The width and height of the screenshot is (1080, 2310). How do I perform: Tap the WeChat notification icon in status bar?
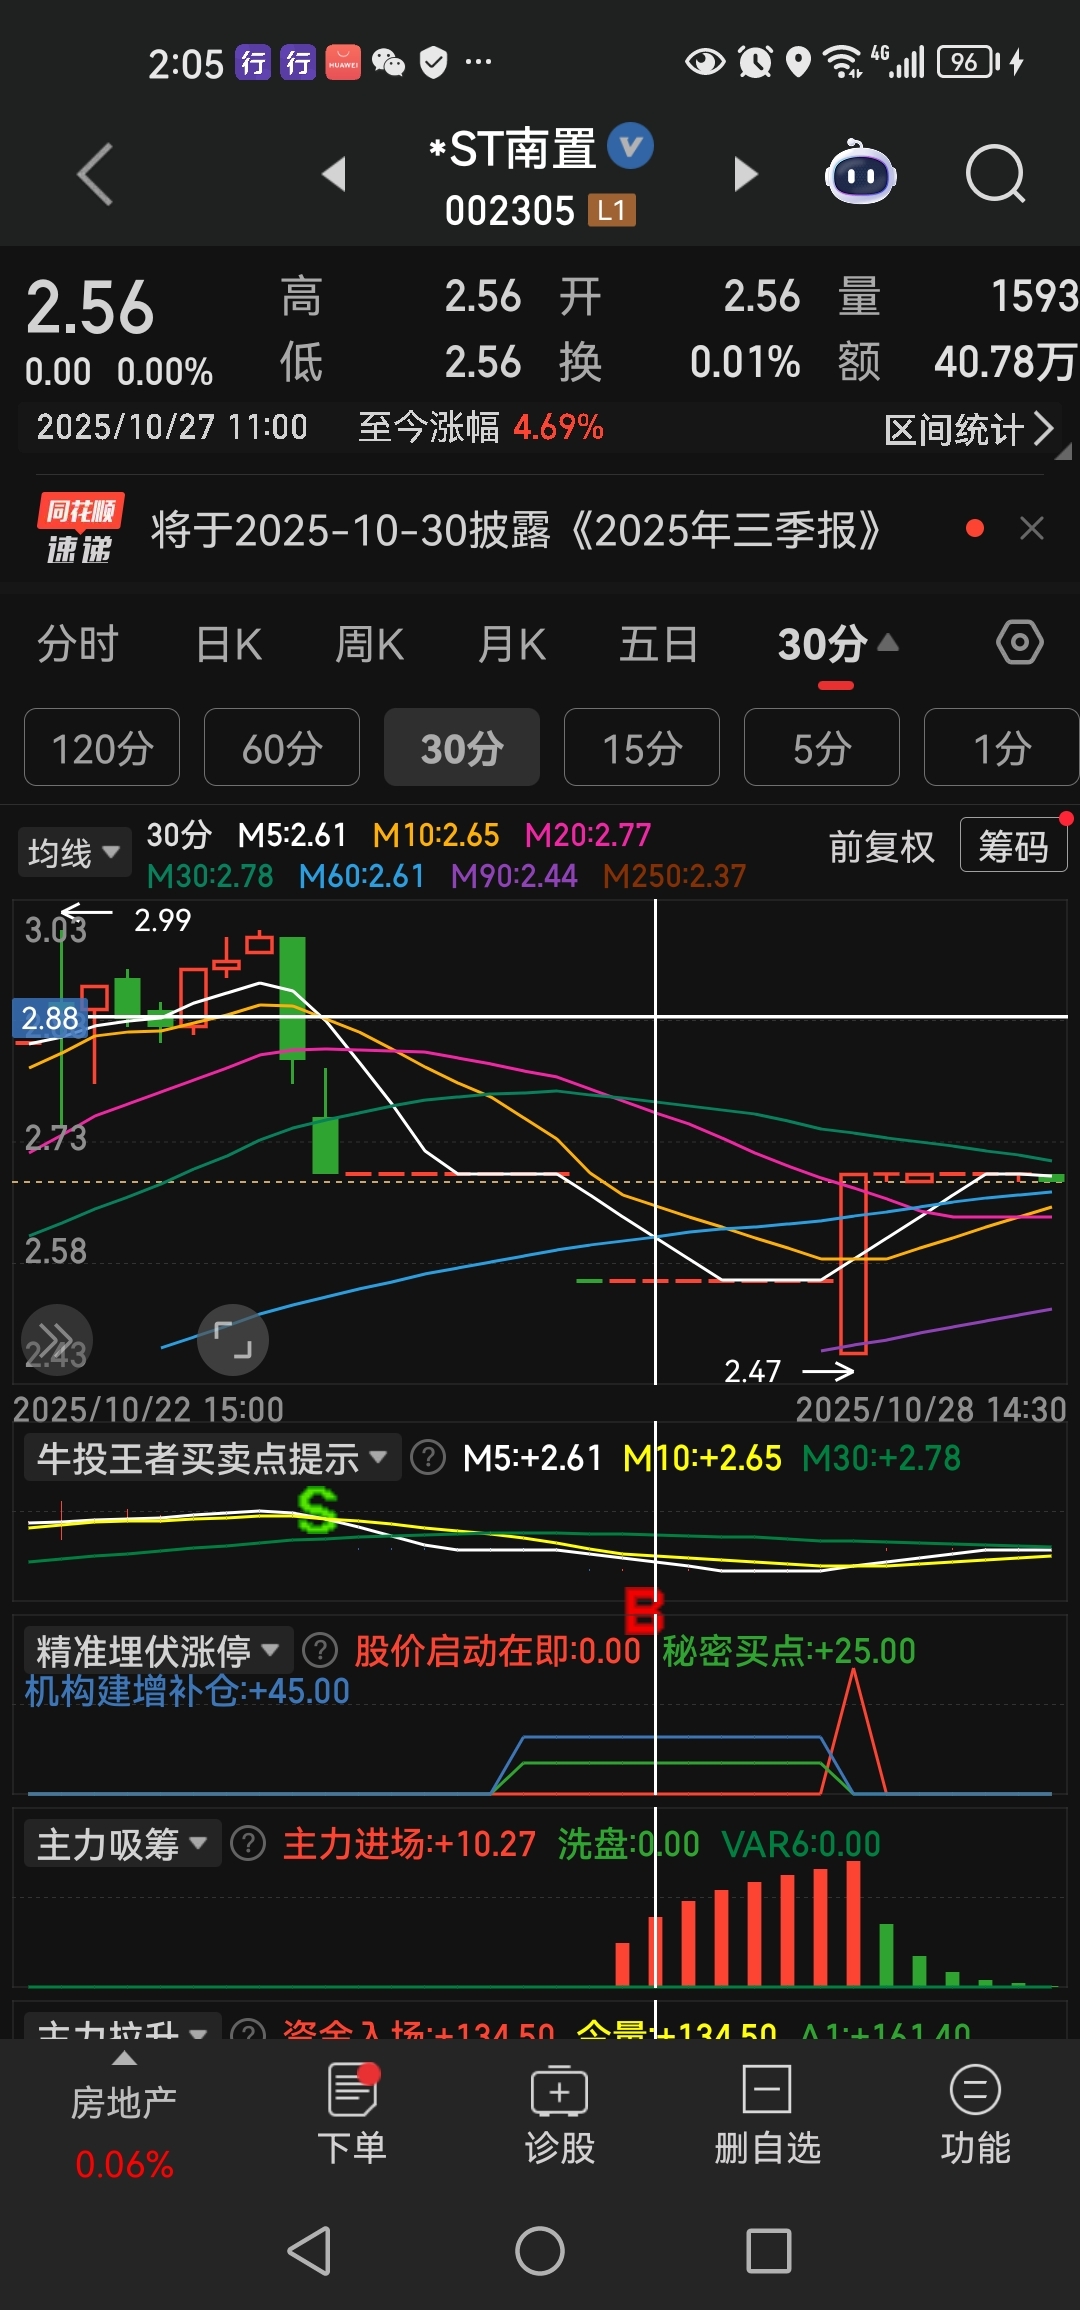(x=388, y=63)
